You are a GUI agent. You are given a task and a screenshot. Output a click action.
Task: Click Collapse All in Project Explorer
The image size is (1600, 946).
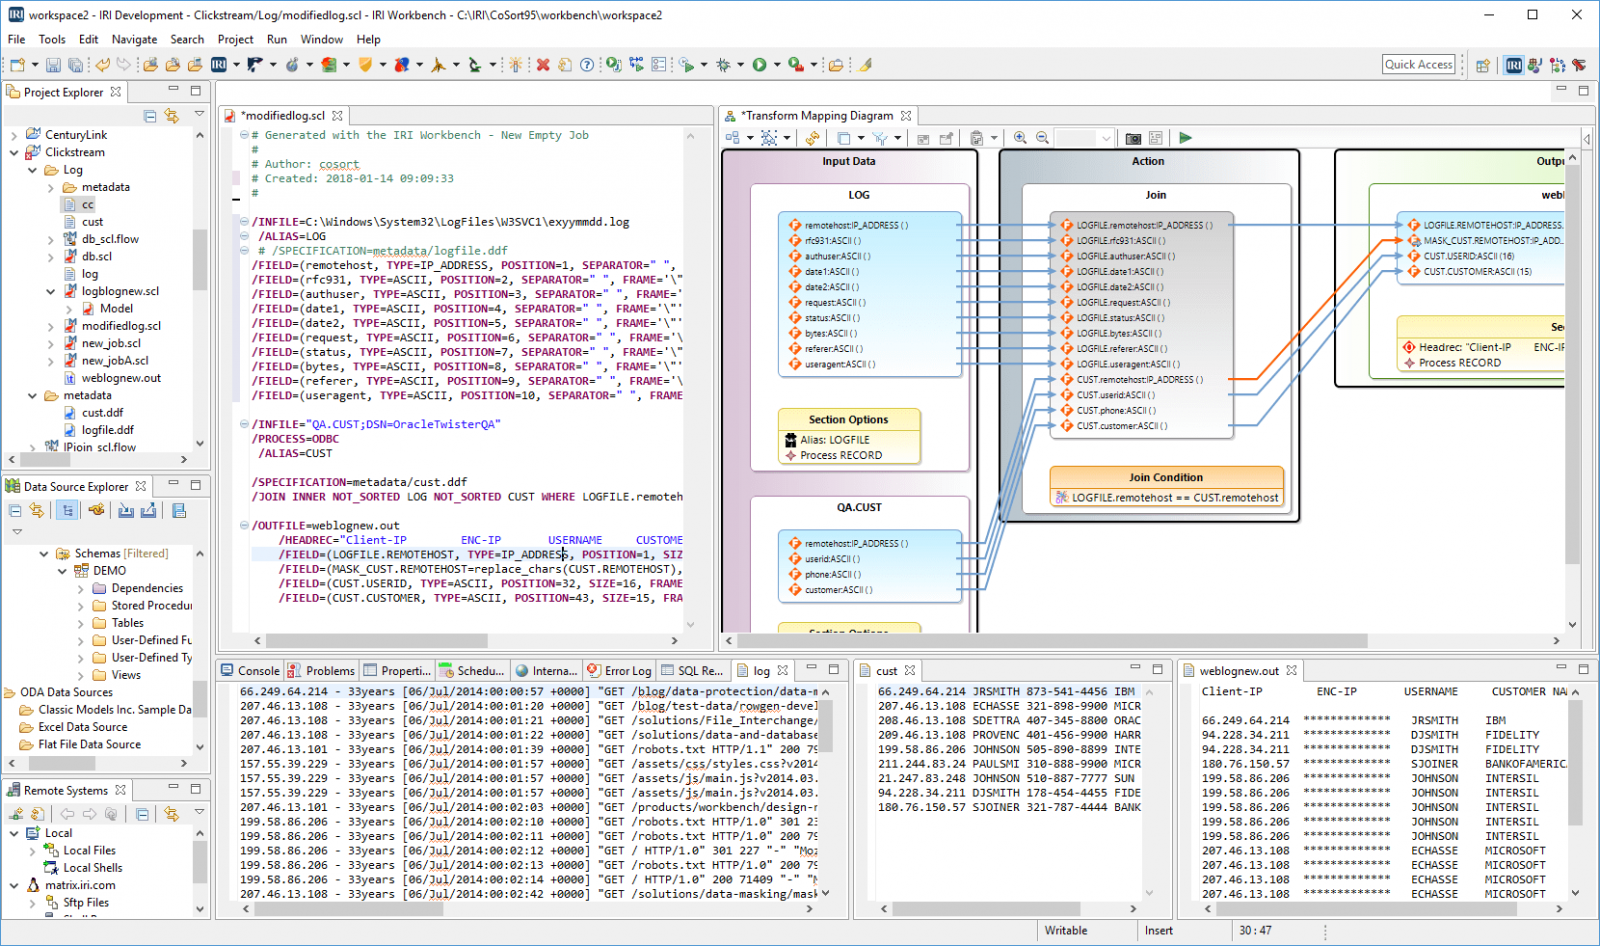pos(149,116)
